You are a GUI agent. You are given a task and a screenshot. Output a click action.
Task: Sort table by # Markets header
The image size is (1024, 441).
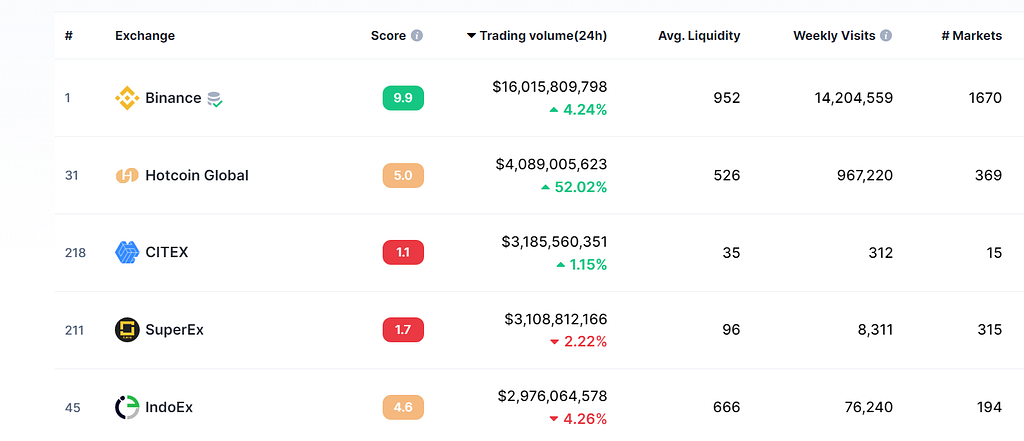971,36
